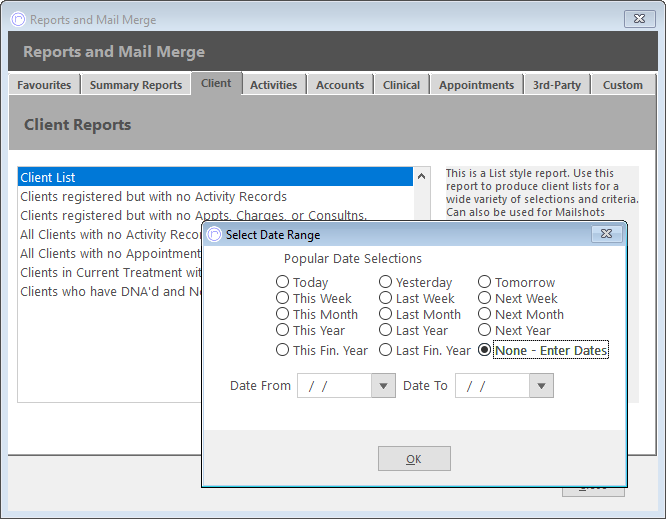Open the Date From calendar dropdown
This screenshot has height=519, width=666.
(383, 386)
